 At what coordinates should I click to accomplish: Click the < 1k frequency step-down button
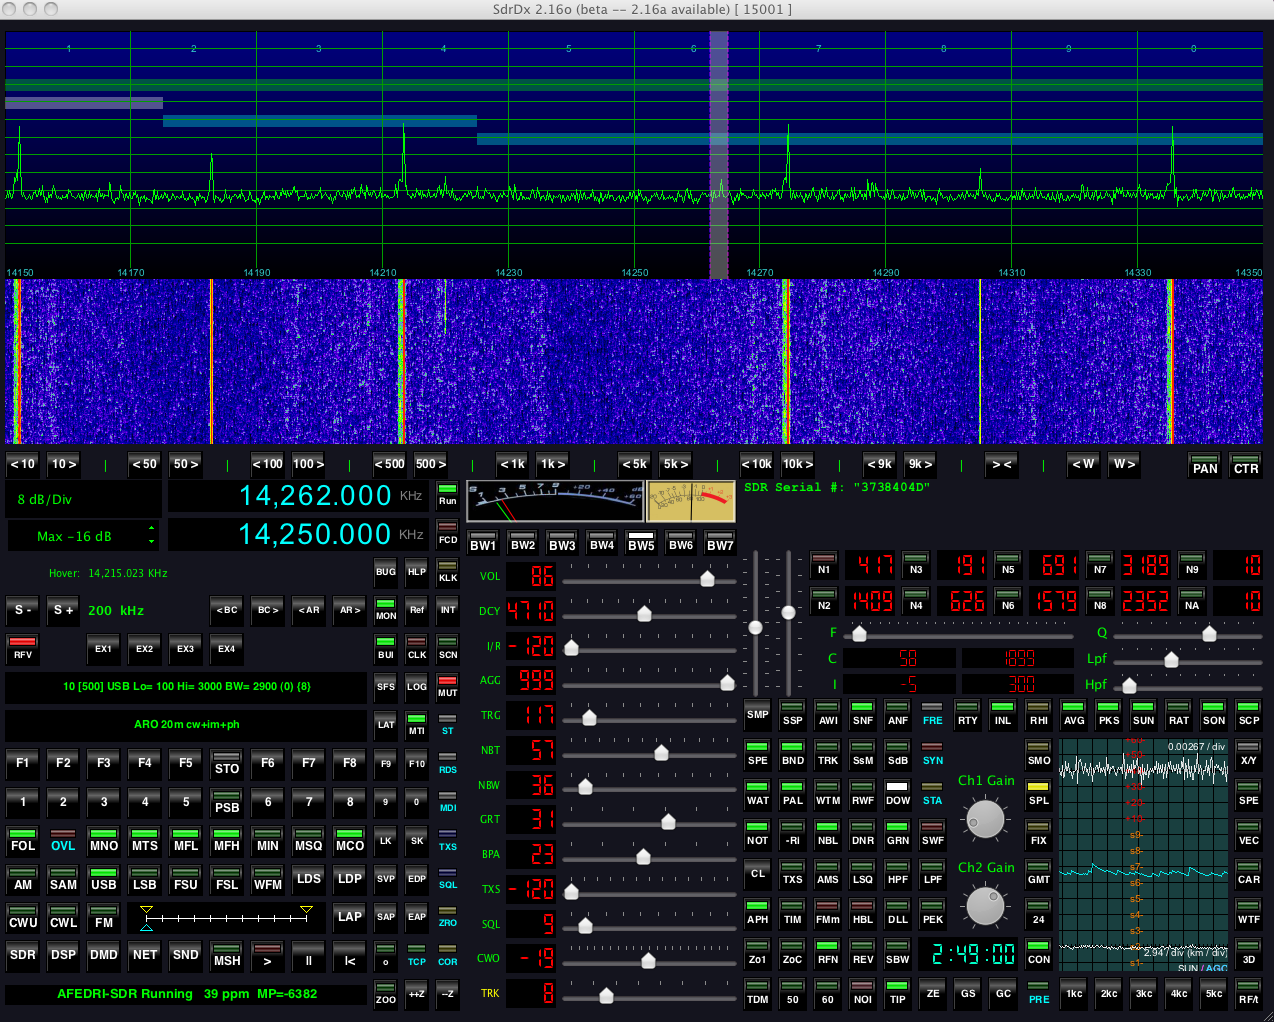[x=512, y=464]
